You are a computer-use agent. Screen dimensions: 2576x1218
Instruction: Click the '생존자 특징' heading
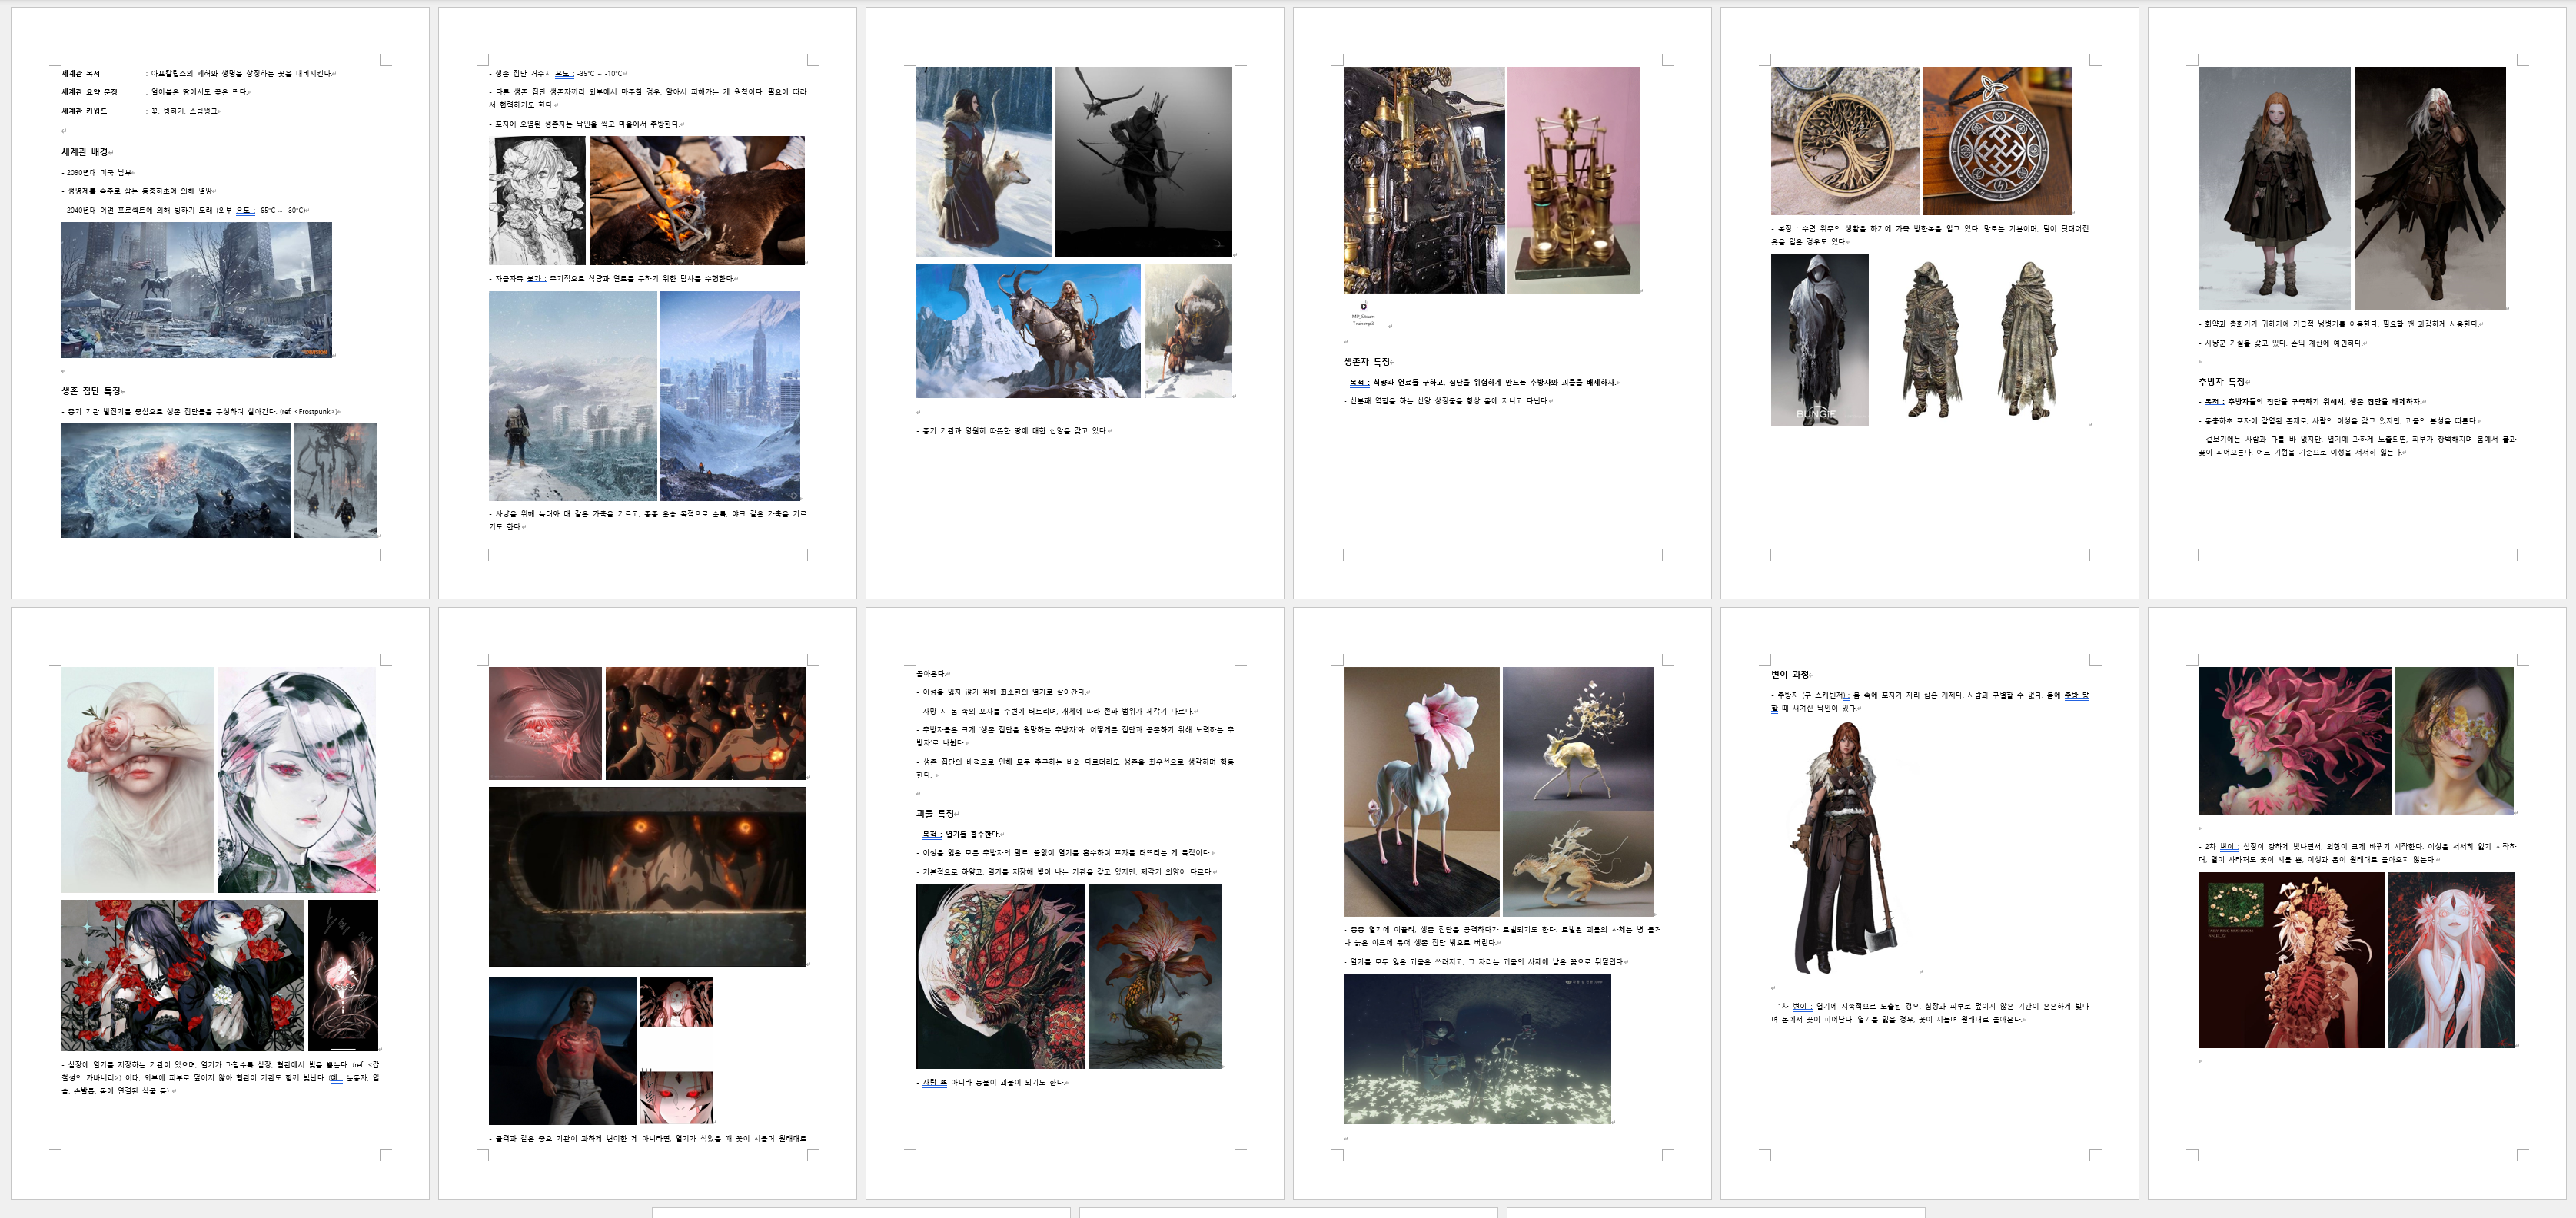[1367, 362]
